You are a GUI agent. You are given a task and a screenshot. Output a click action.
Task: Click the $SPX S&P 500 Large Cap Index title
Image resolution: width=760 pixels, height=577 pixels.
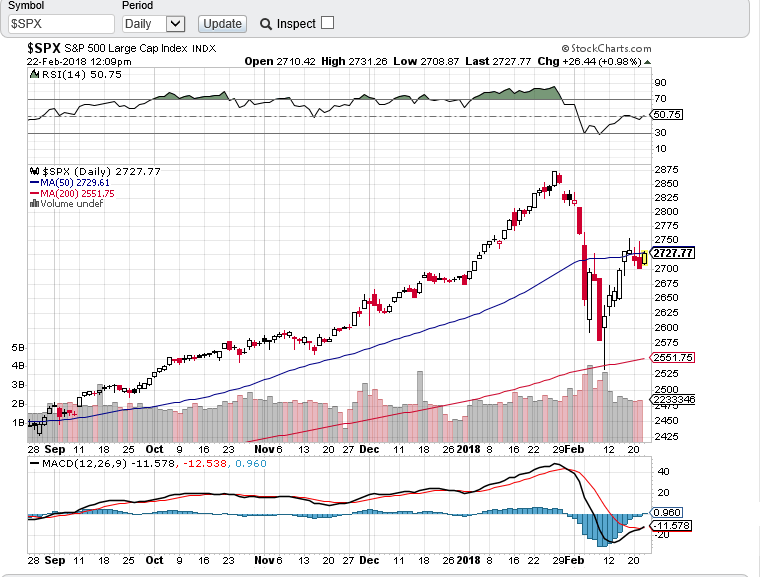click(x=122, y=48)
